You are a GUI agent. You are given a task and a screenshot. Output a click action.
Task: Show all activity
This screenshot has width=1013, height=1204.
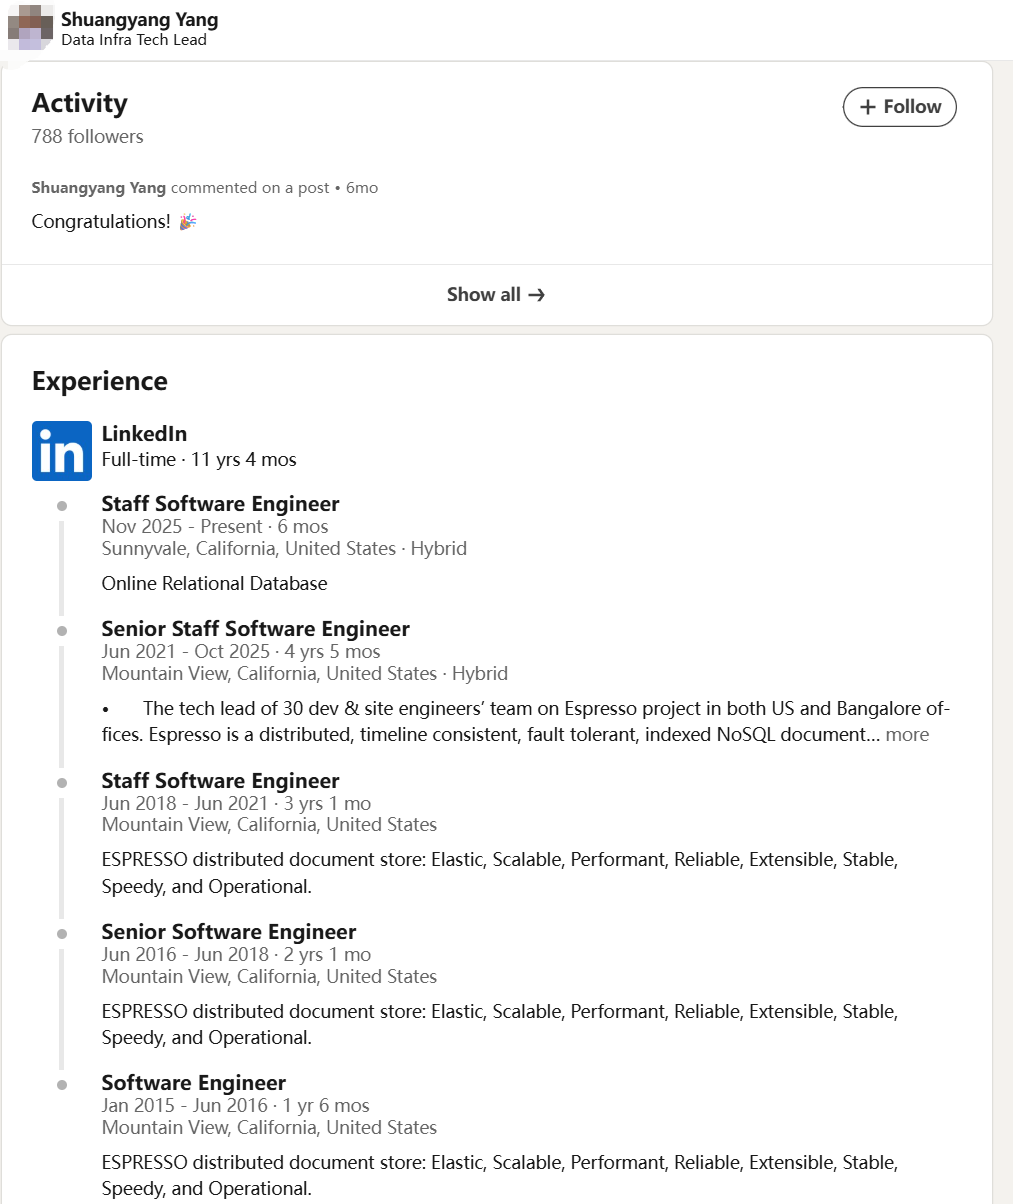(496, 295)
